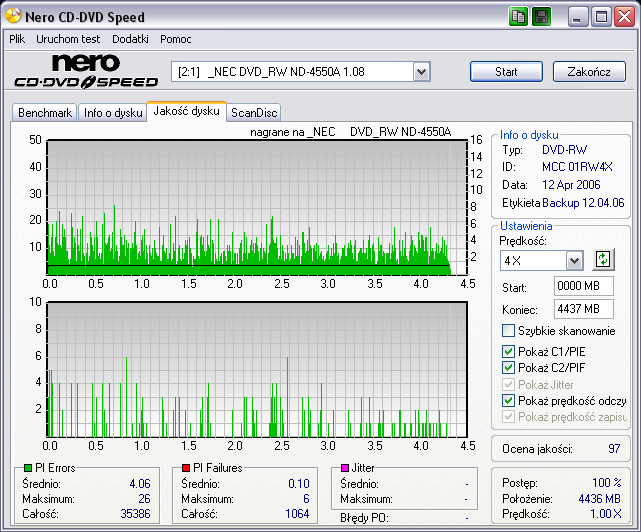Click the Nero CD-DVD Speed logo

point(86,71)
